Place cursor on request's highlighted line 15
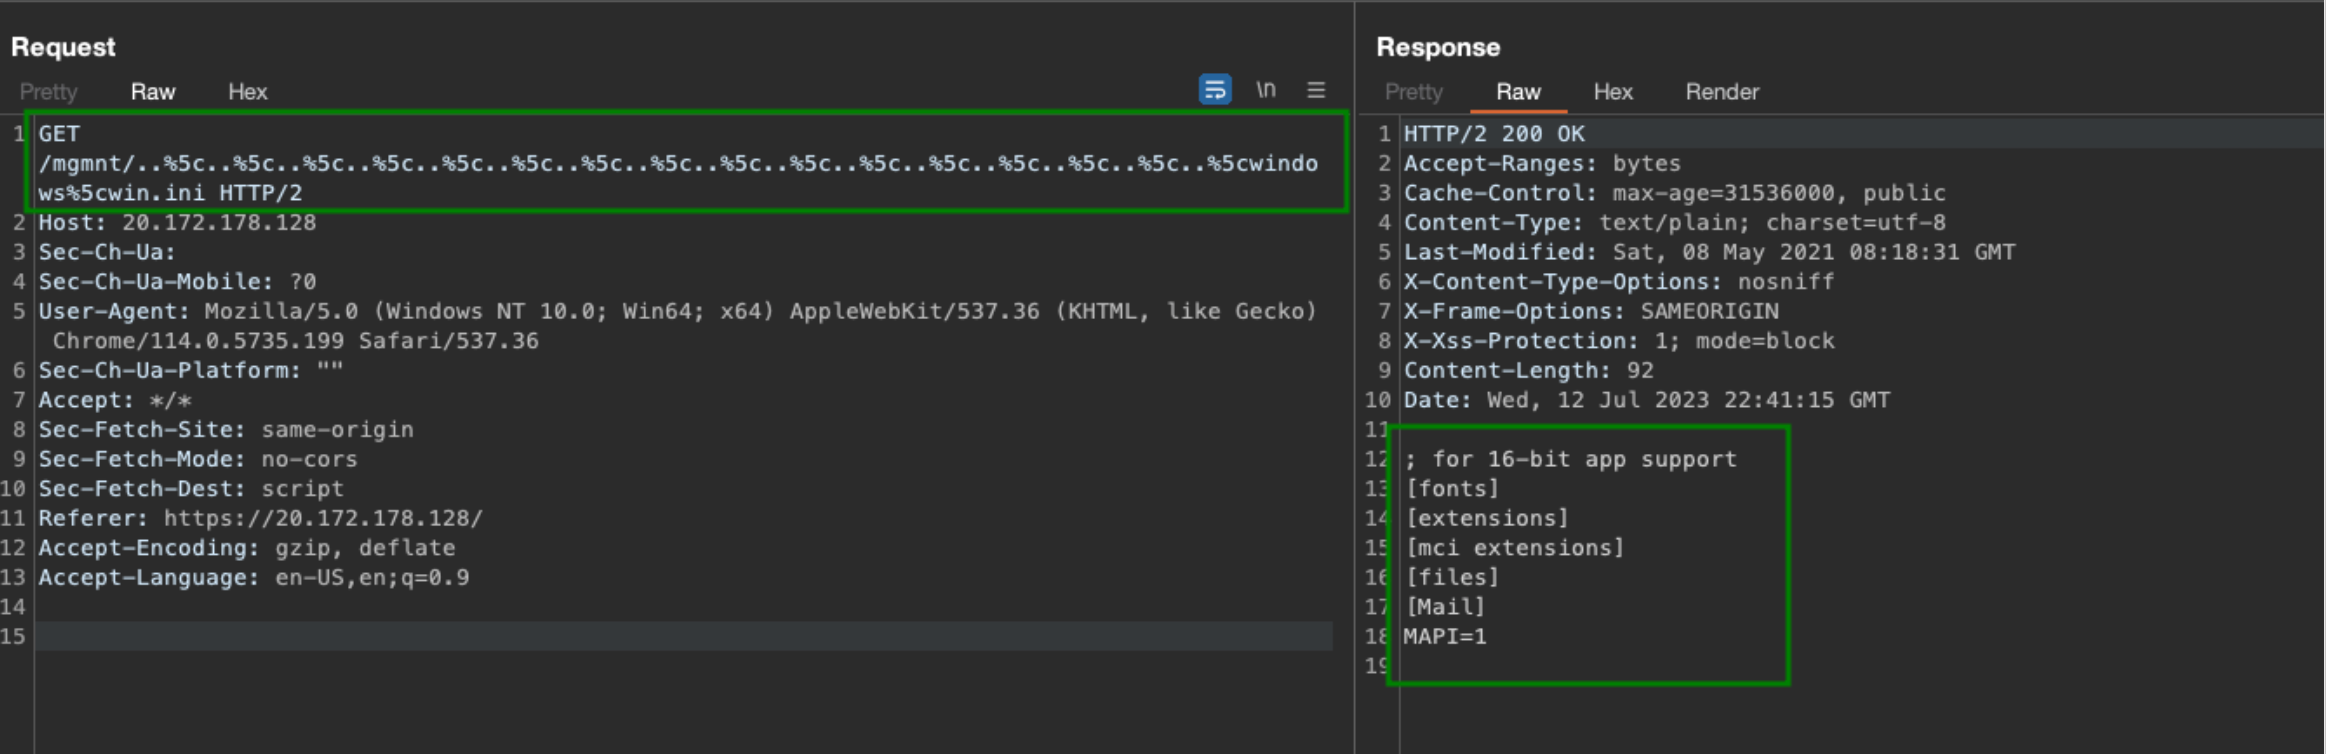 coord(684,636)
